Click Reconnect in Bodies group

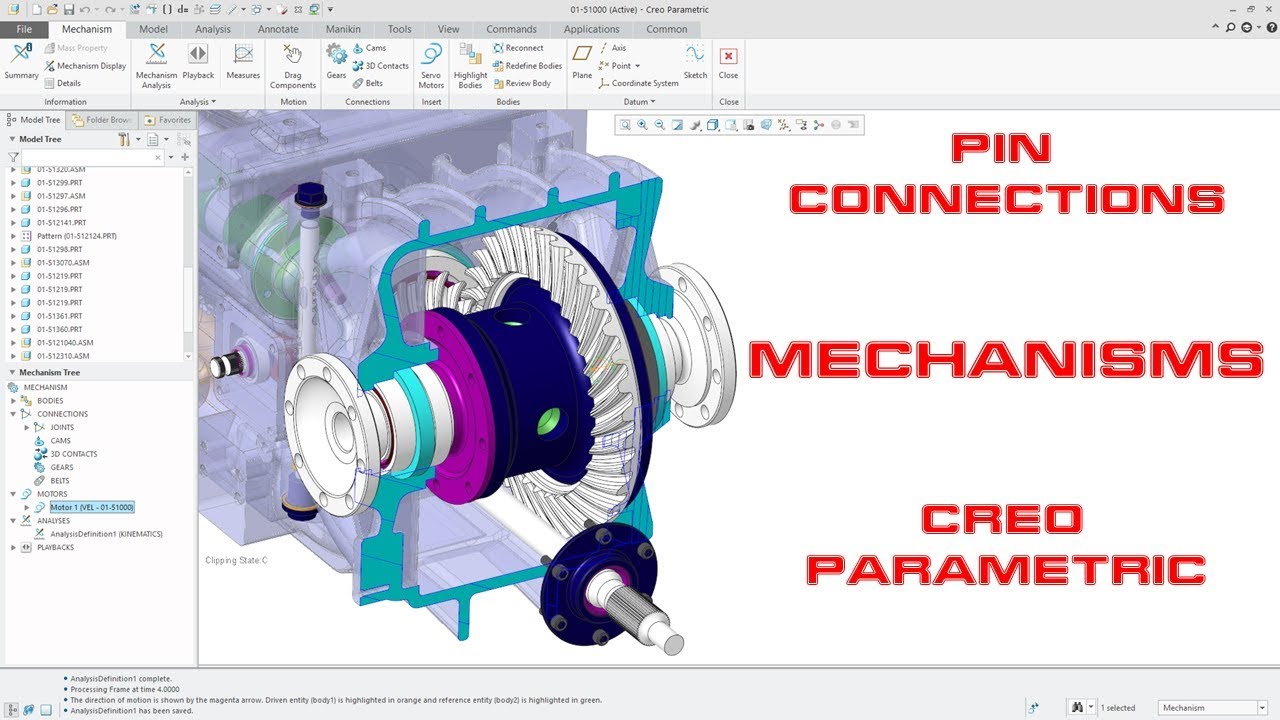[x=518, y=48]
